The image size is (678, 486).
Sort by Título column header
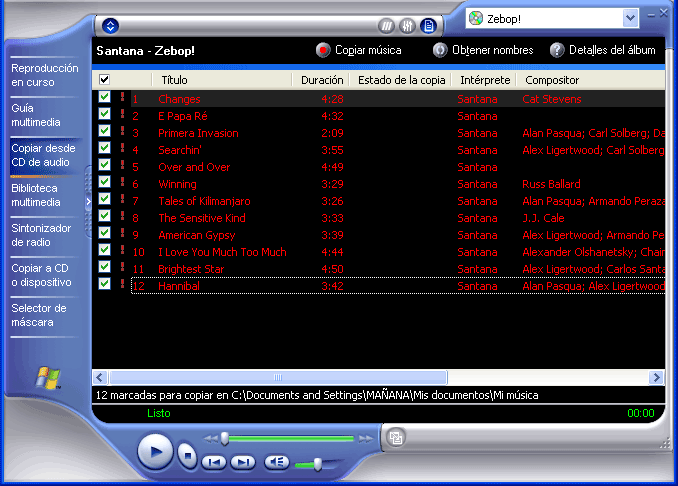tap(222, 80)
